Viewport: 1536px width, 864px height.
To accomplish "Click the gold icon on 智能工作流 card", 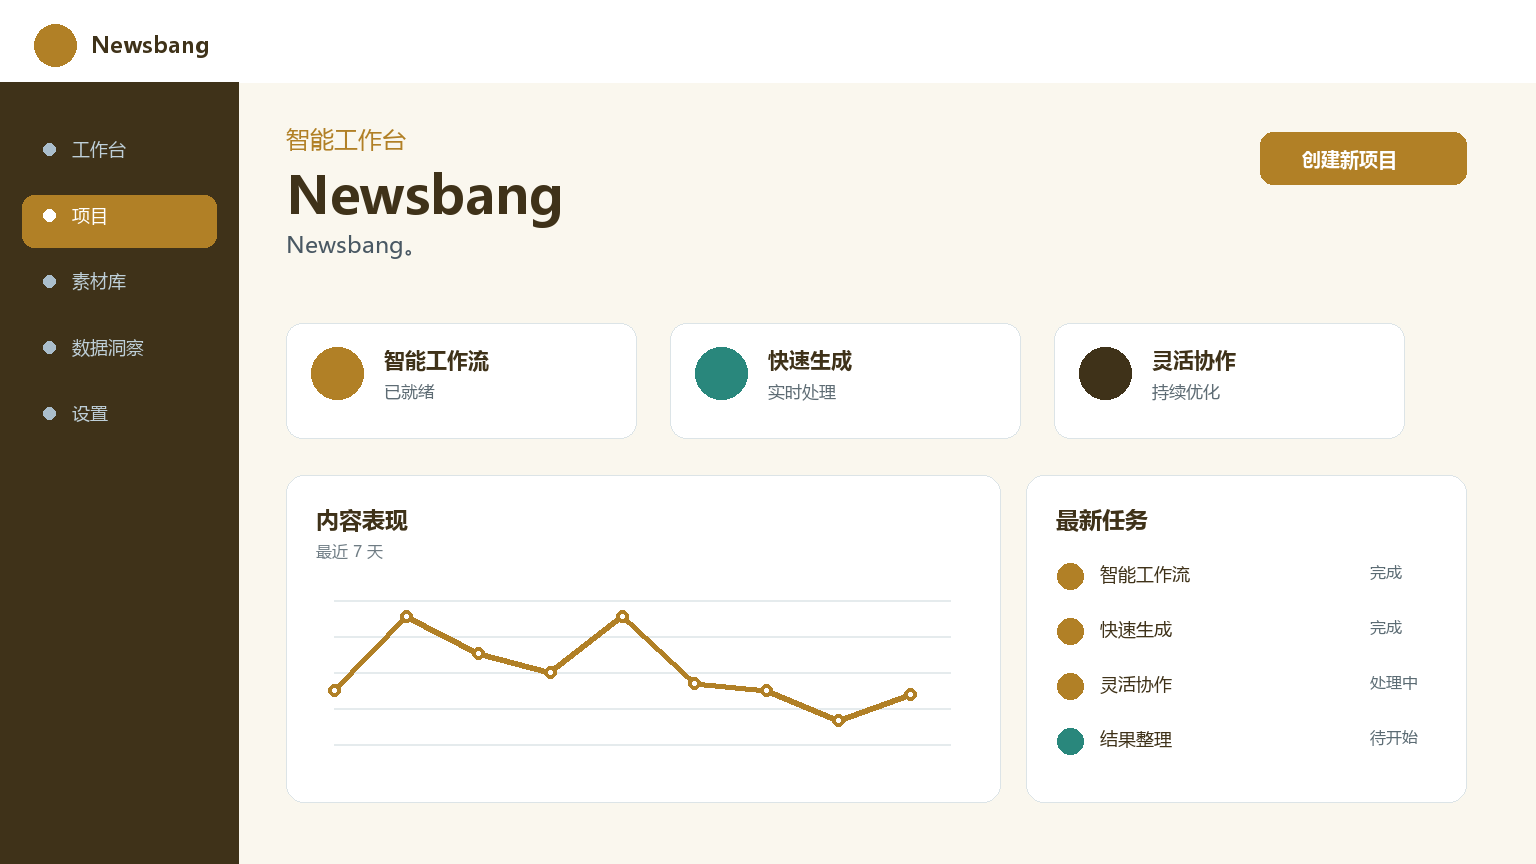I will (337, 373).
